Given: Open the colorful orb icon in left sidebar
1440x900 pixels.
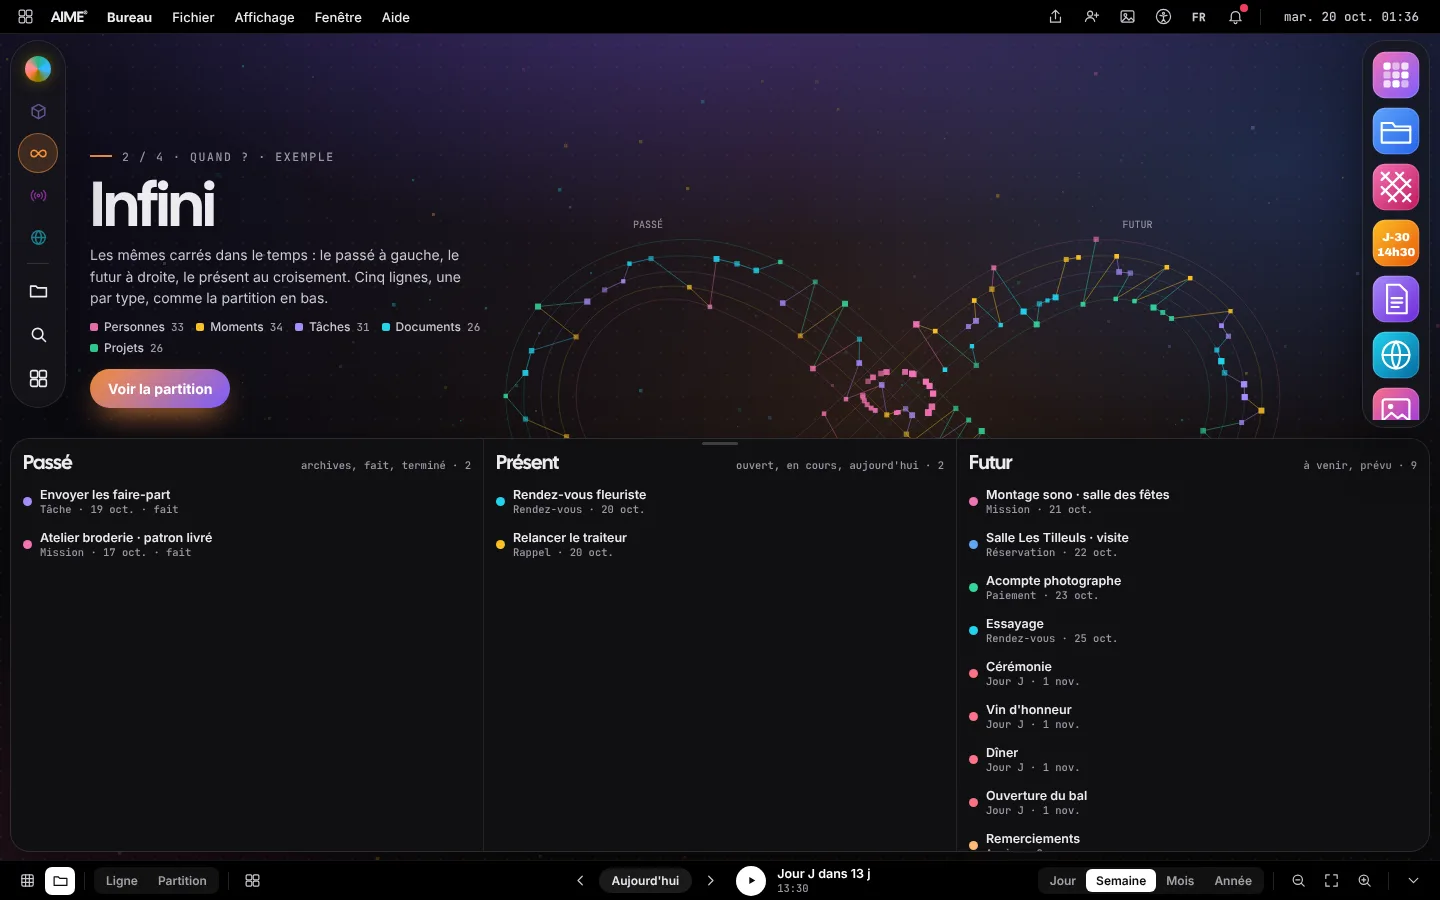Looking at the screenshot, I should pyautogui.click(x=38, y=69).
